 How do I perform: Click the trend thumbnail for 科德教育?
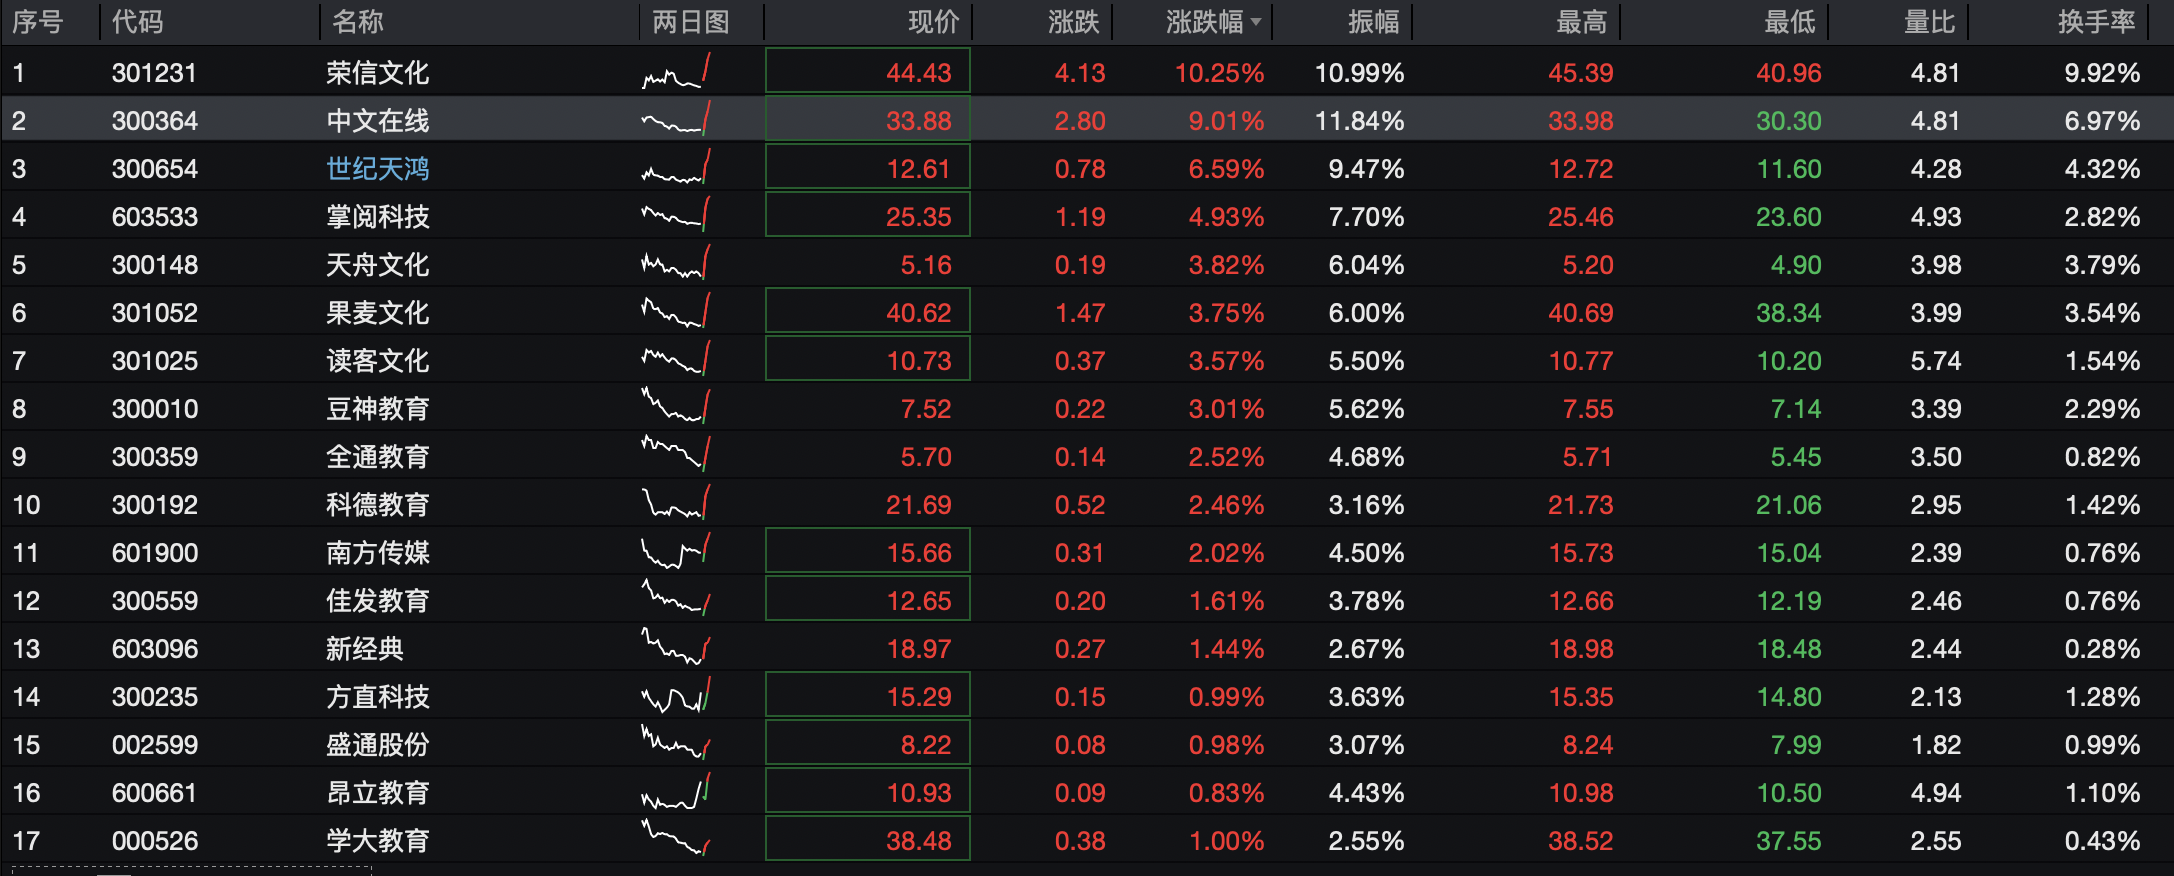676,505
